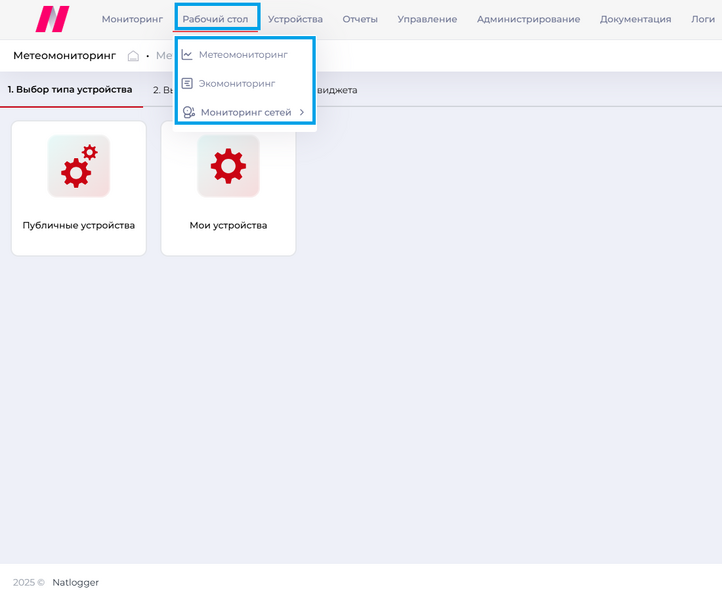Click the home breadcrumb icon
The height and width of the screenshot is (600, 722).
pyautogui.click(x=133, y=56)
